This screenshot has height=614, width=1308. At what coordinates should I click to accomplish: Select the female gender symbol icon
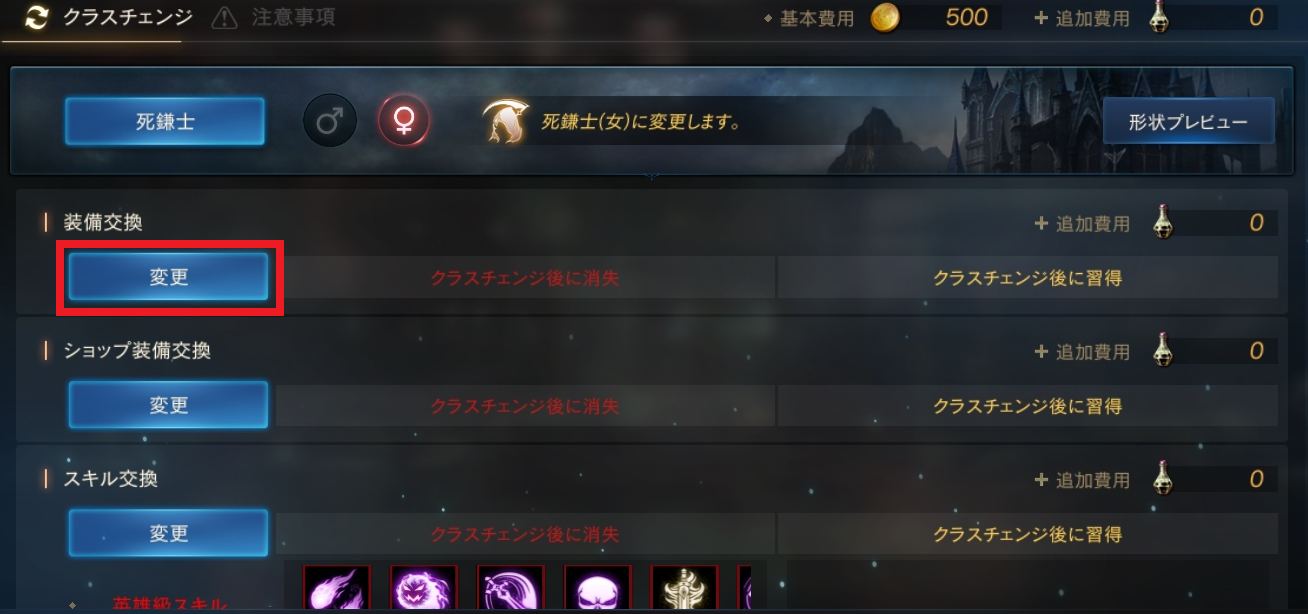click(404, 121)
